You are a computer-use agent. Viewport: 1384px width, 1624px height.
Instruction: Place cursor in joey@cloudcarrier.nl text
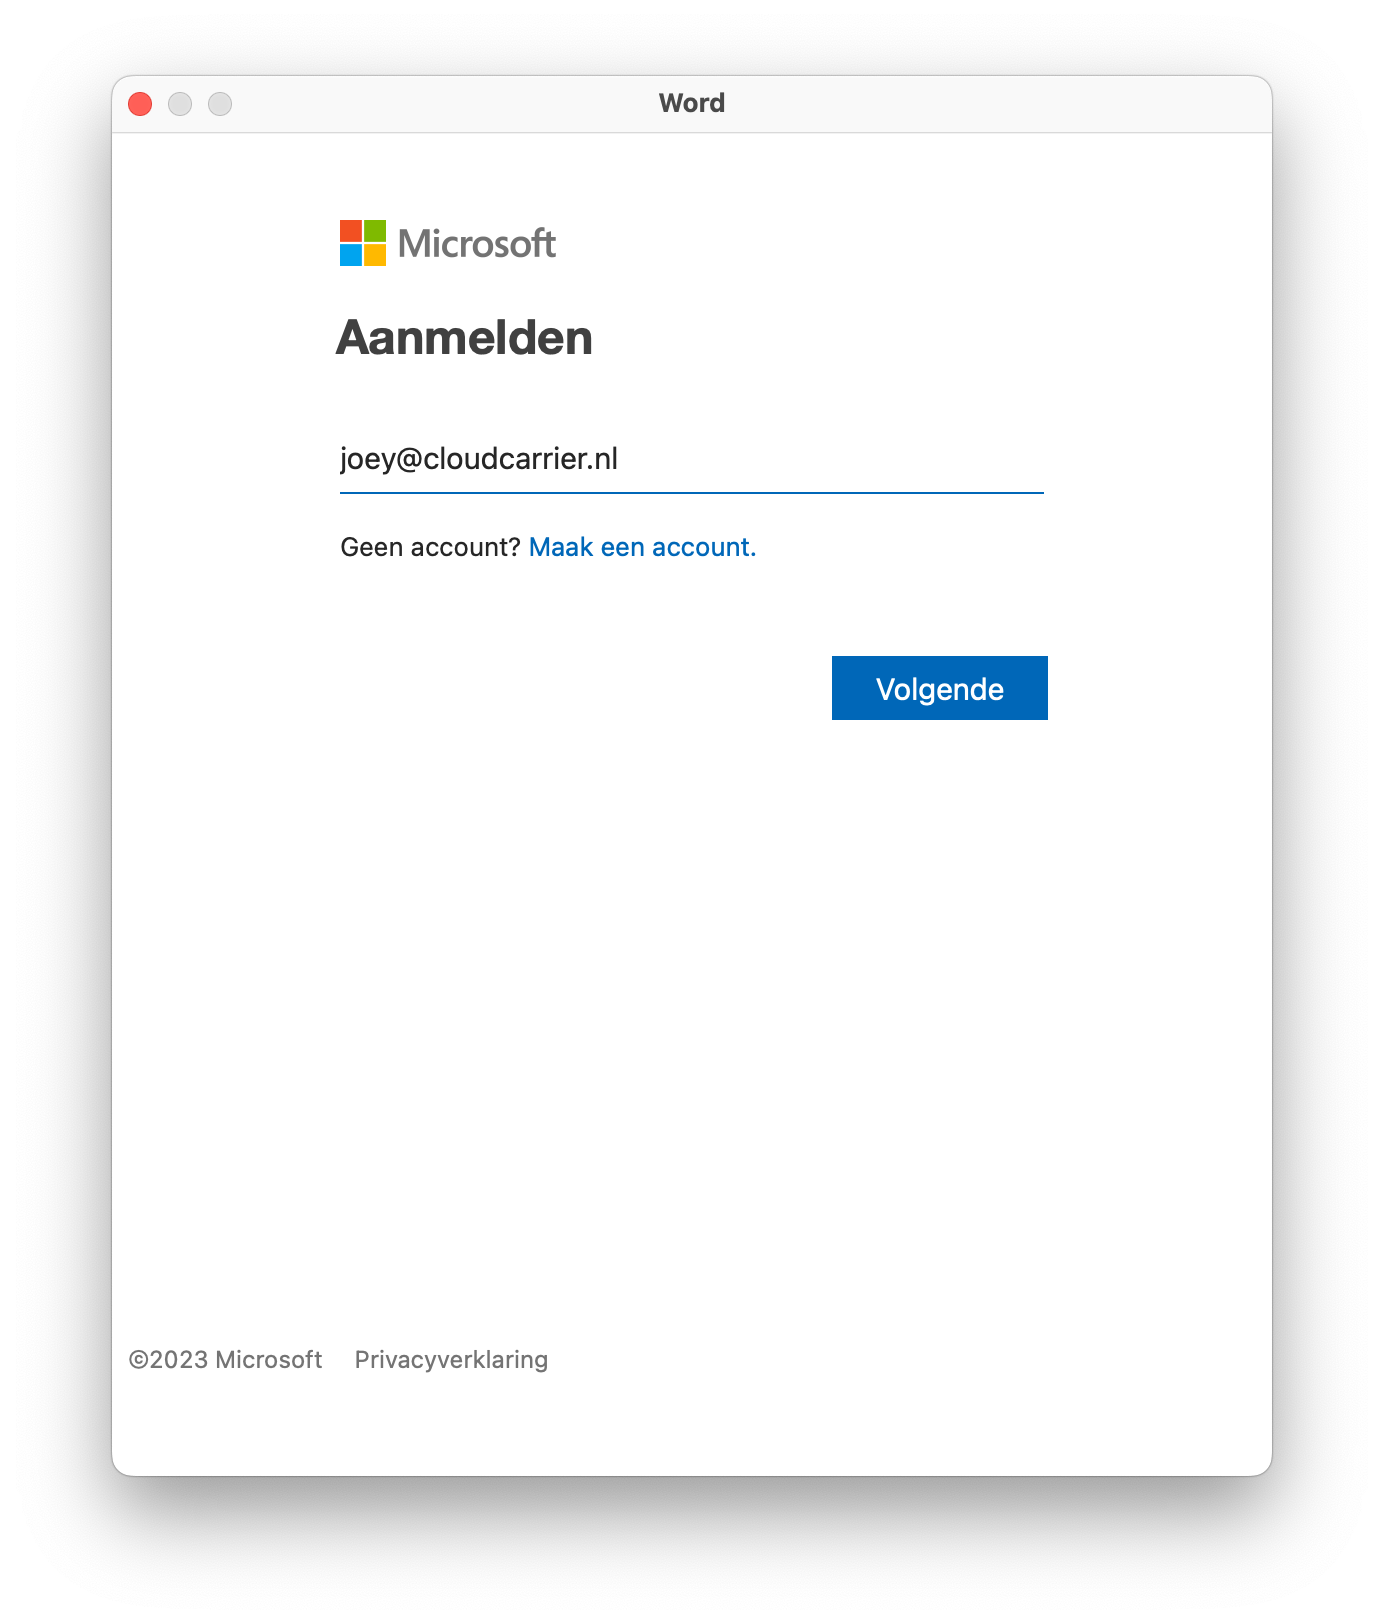coord(479,459)
